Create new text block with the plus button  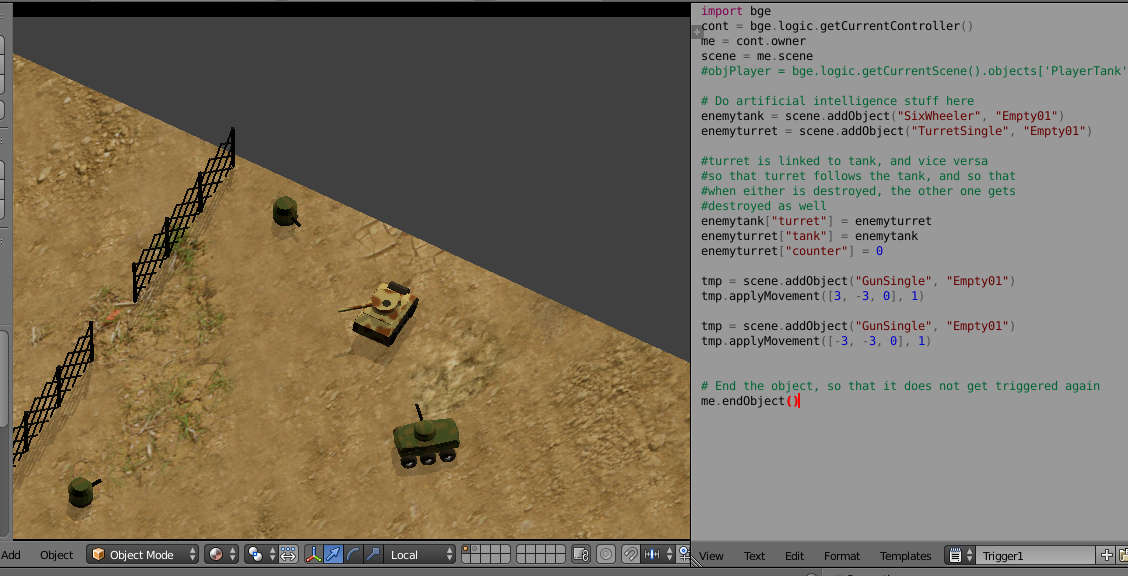[1107, 555]
